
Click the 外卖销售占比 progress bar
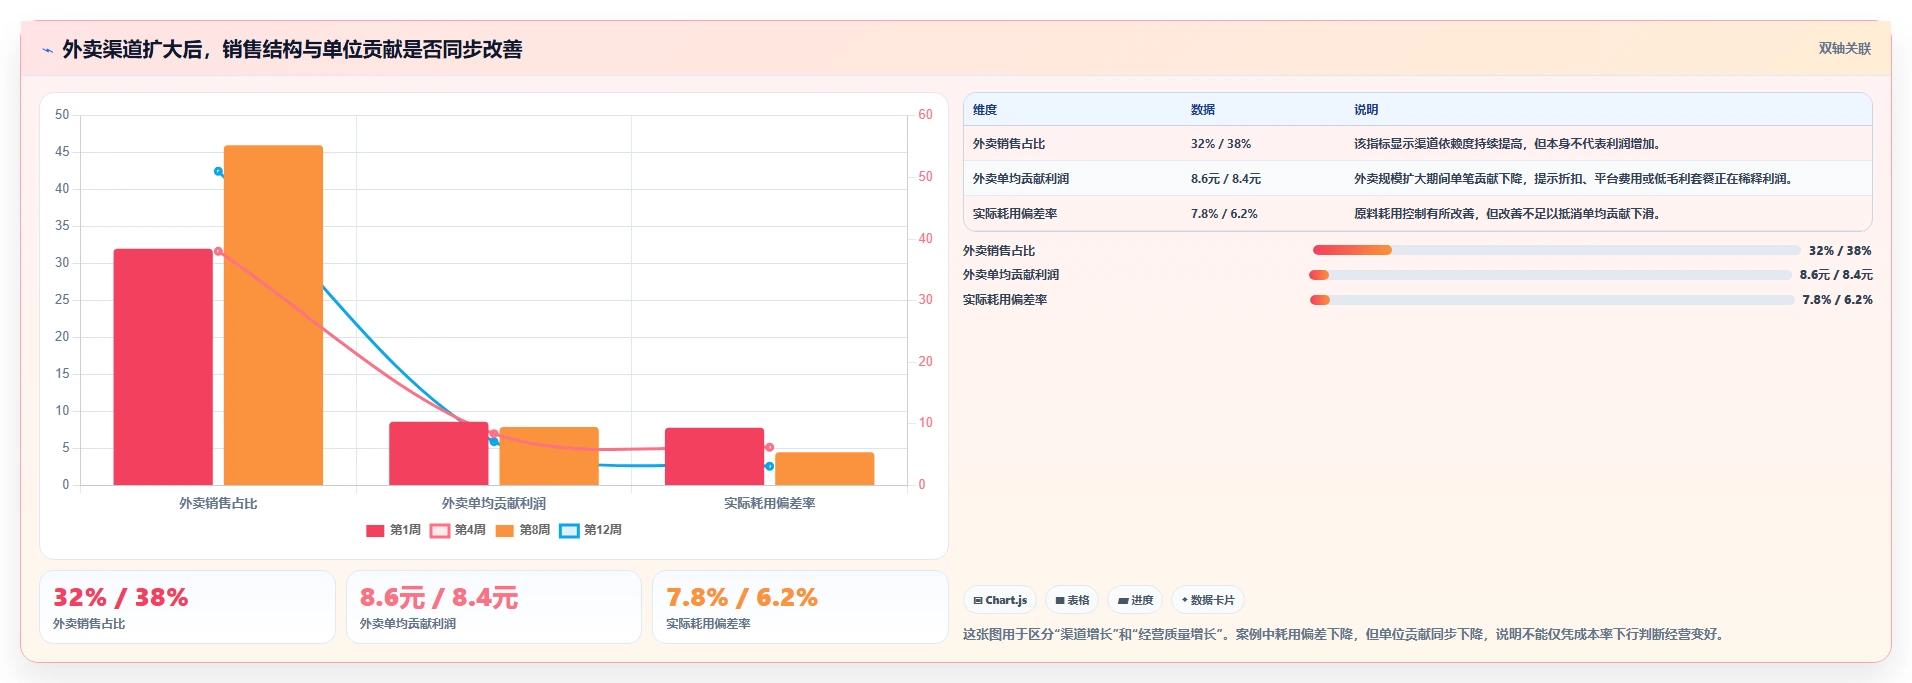[x=1556, y=250]
